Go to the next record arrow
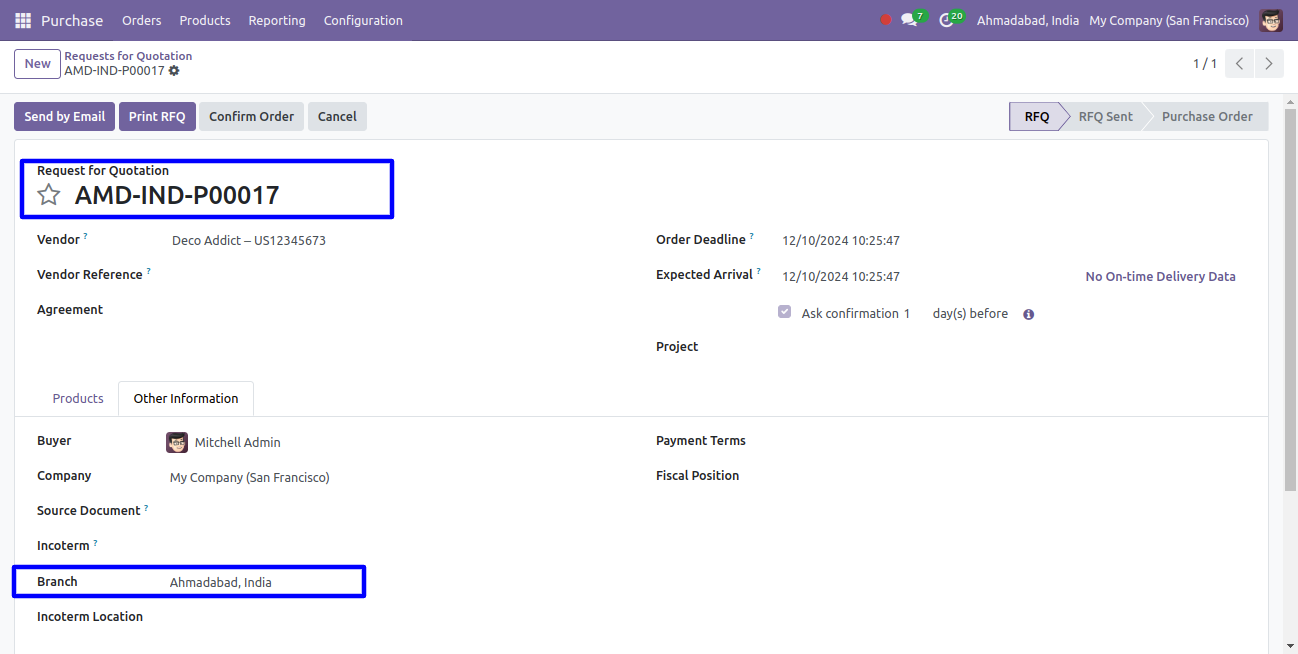Viewport: 1298px width, 654px height. coord(1269,64)
